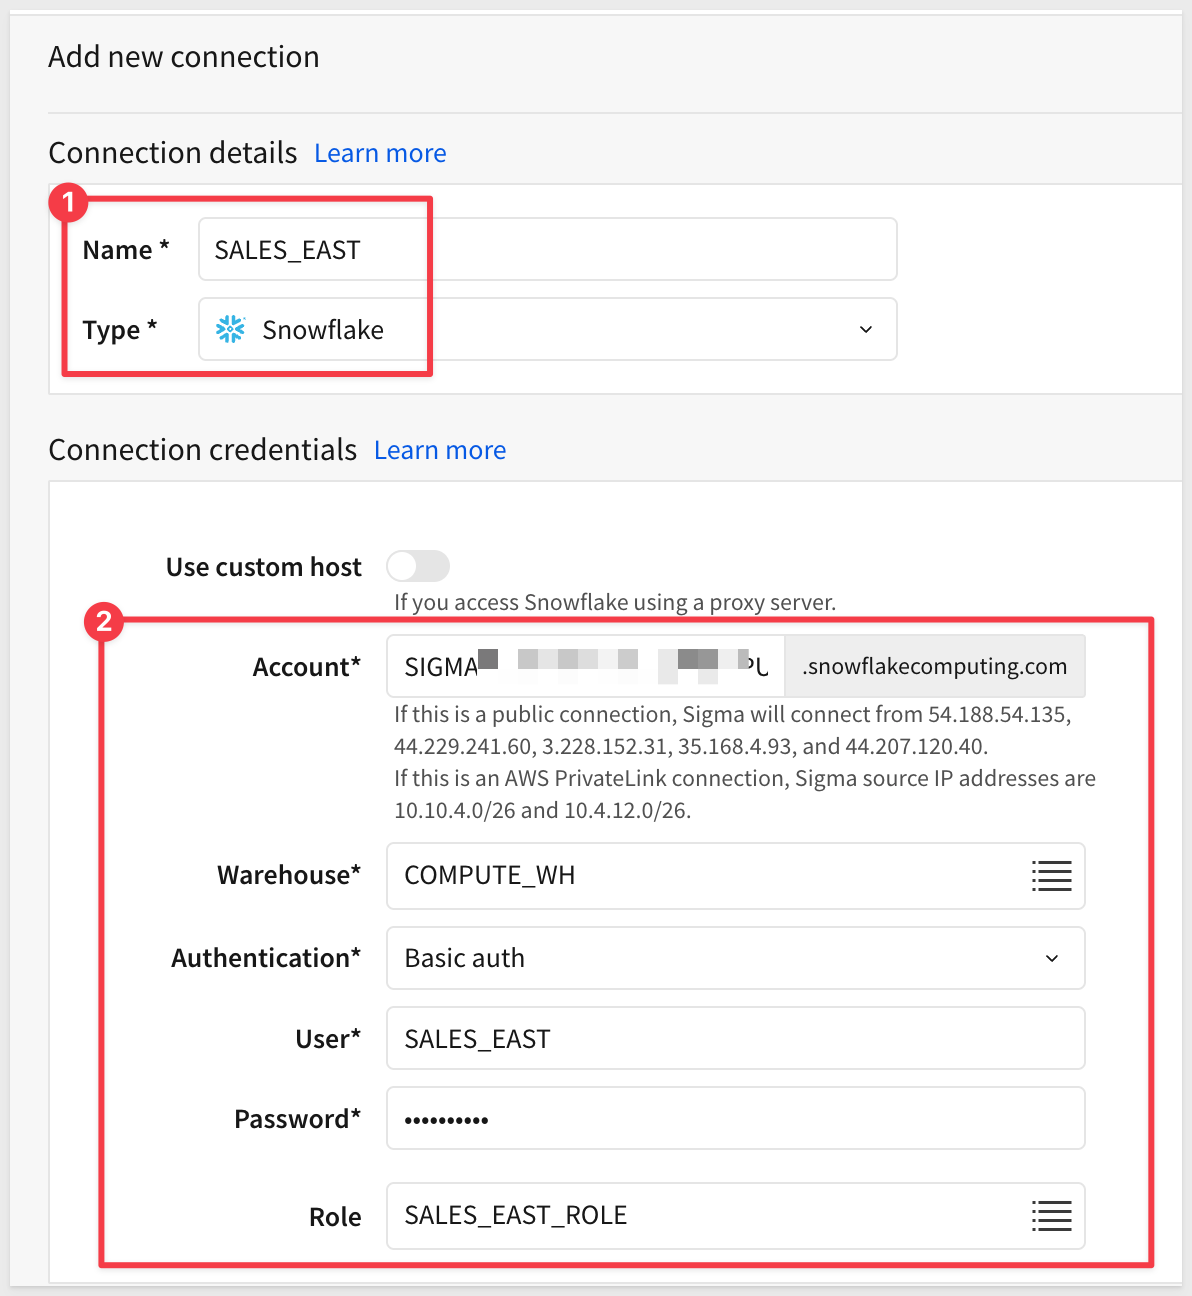Open Learn more beside Connection details
The height and width of the screenshot is (1296, 1192).
pos(380,153)
